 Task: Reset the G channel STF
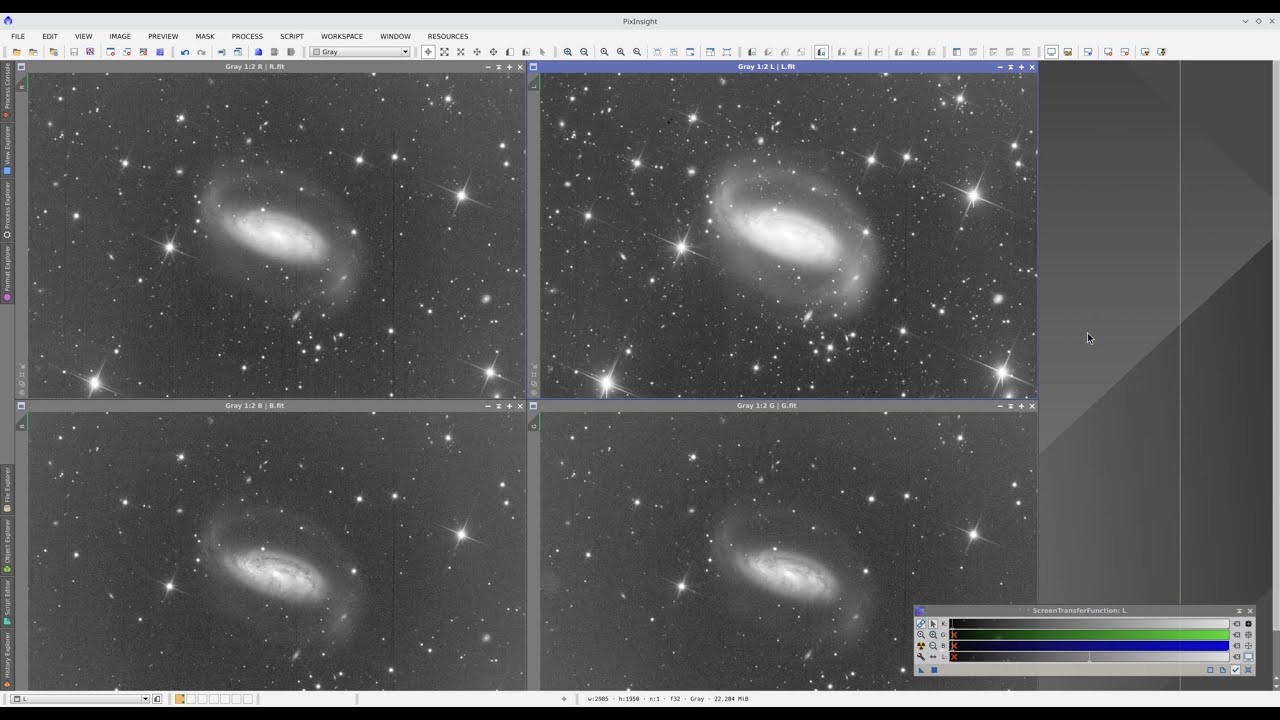(x=1236, y=634)
